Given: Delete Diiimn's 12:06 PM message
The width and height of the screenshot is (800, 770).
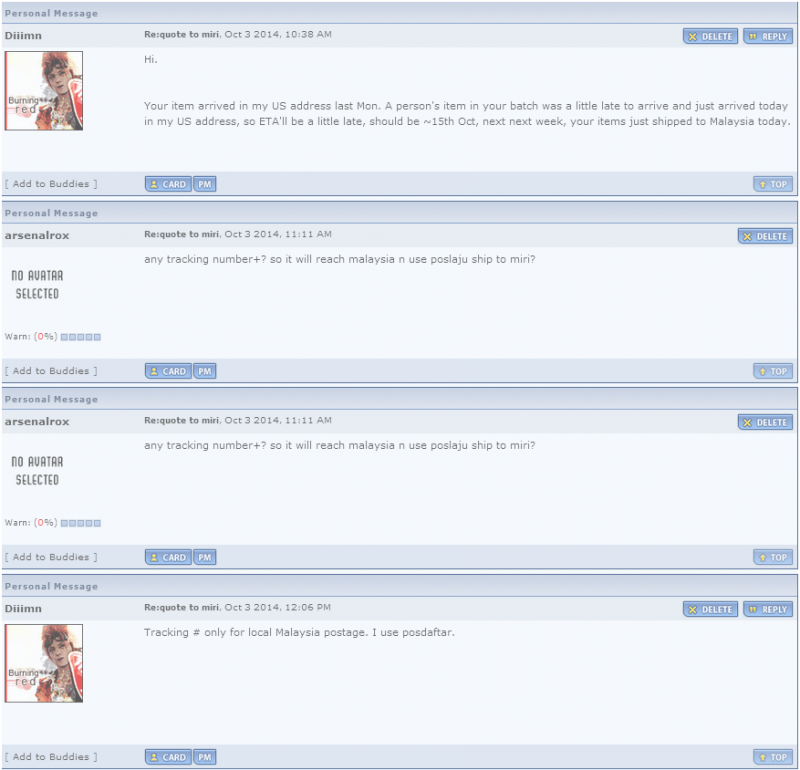Looking at the screenshot, I should click(x=710, y=609).
